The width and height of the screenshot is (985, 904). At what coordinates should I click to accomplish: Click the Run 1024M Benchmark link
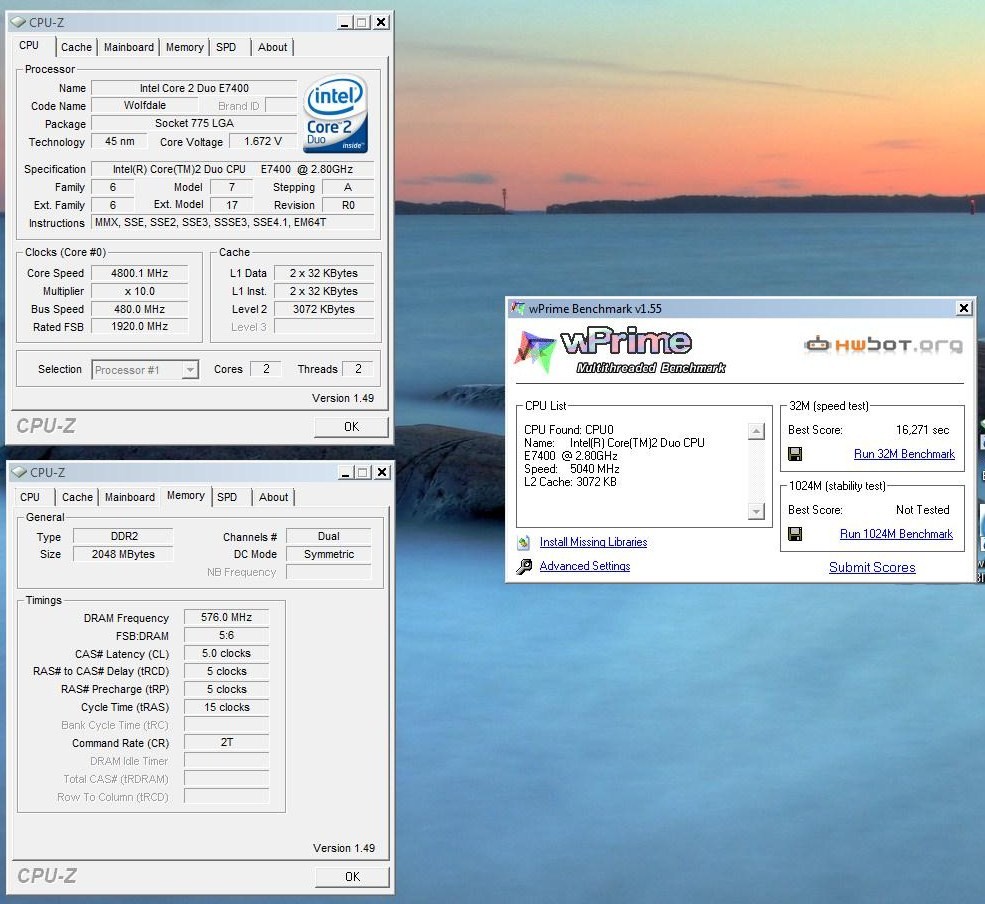pyautogui.click(x=896, y=533)
